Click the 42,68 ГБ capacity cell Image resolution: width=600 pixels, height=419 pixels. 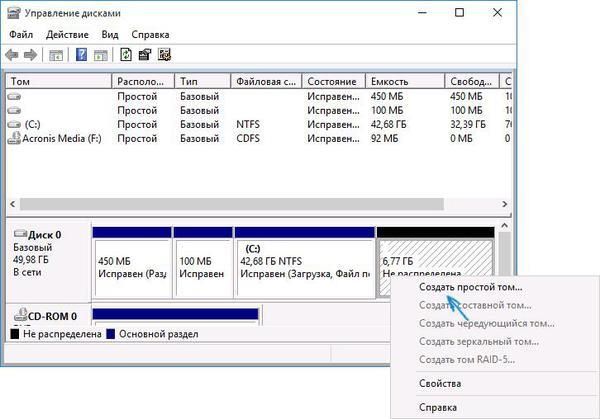[x=388, y=124]
